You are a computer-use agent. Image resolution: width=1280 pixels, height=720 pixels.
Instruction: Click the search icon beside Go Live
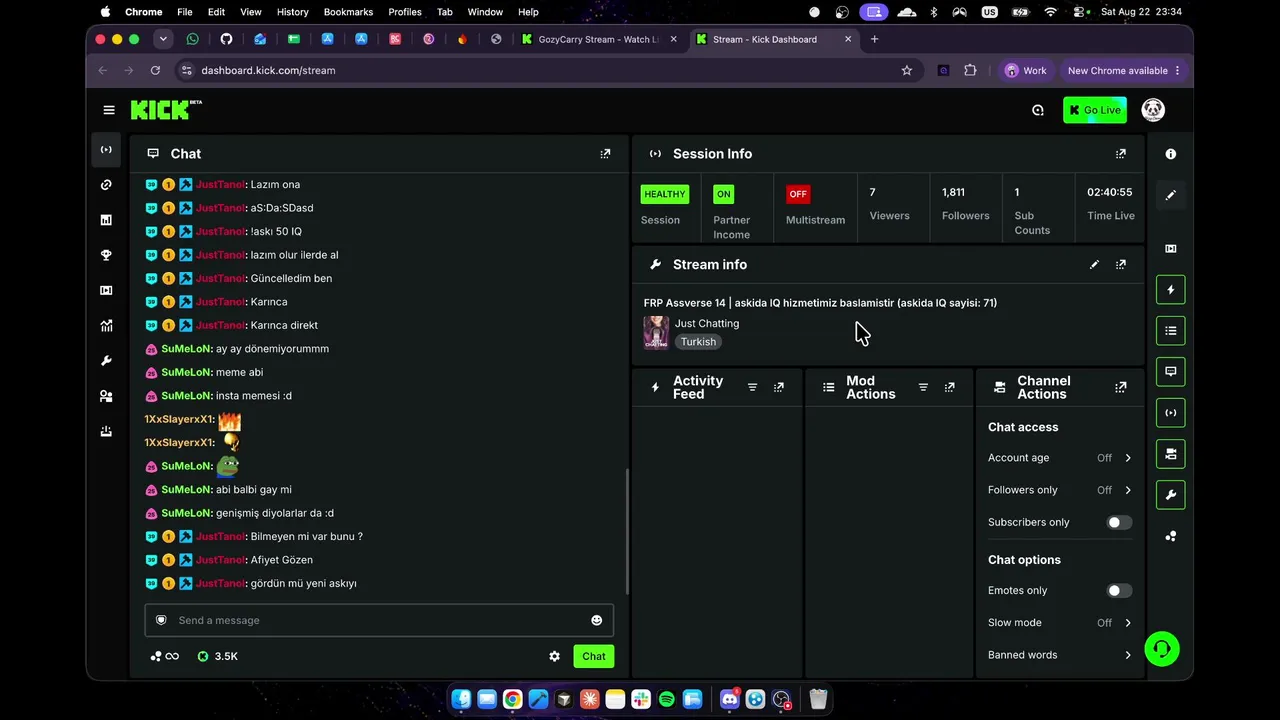(x=1038, y=110)
